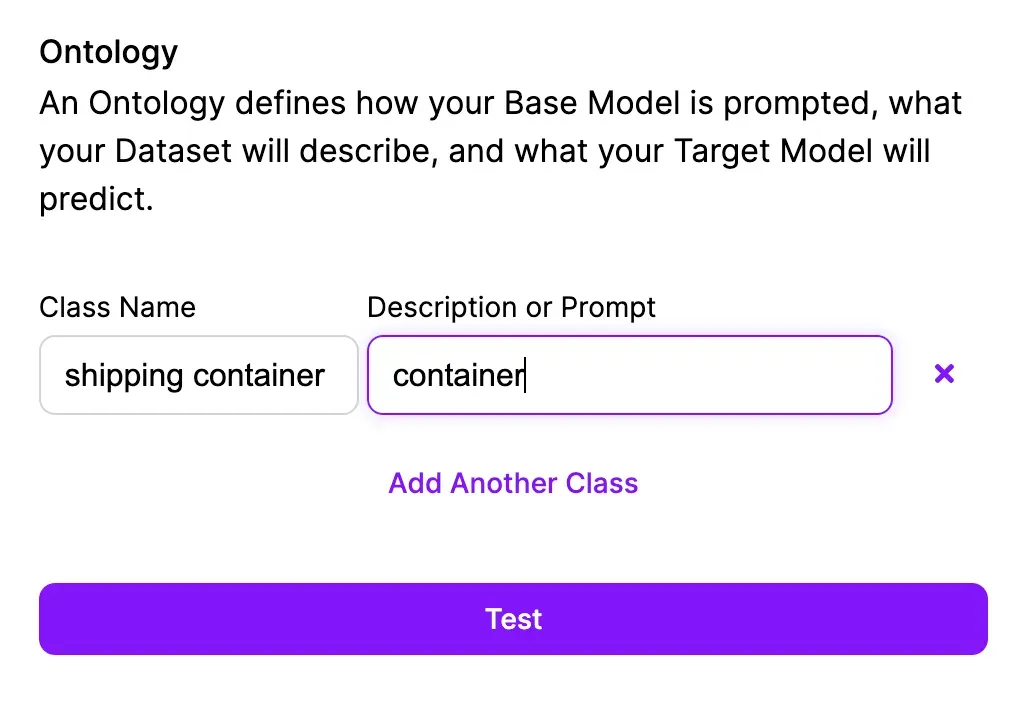Run the ontology test

point(513,619)
